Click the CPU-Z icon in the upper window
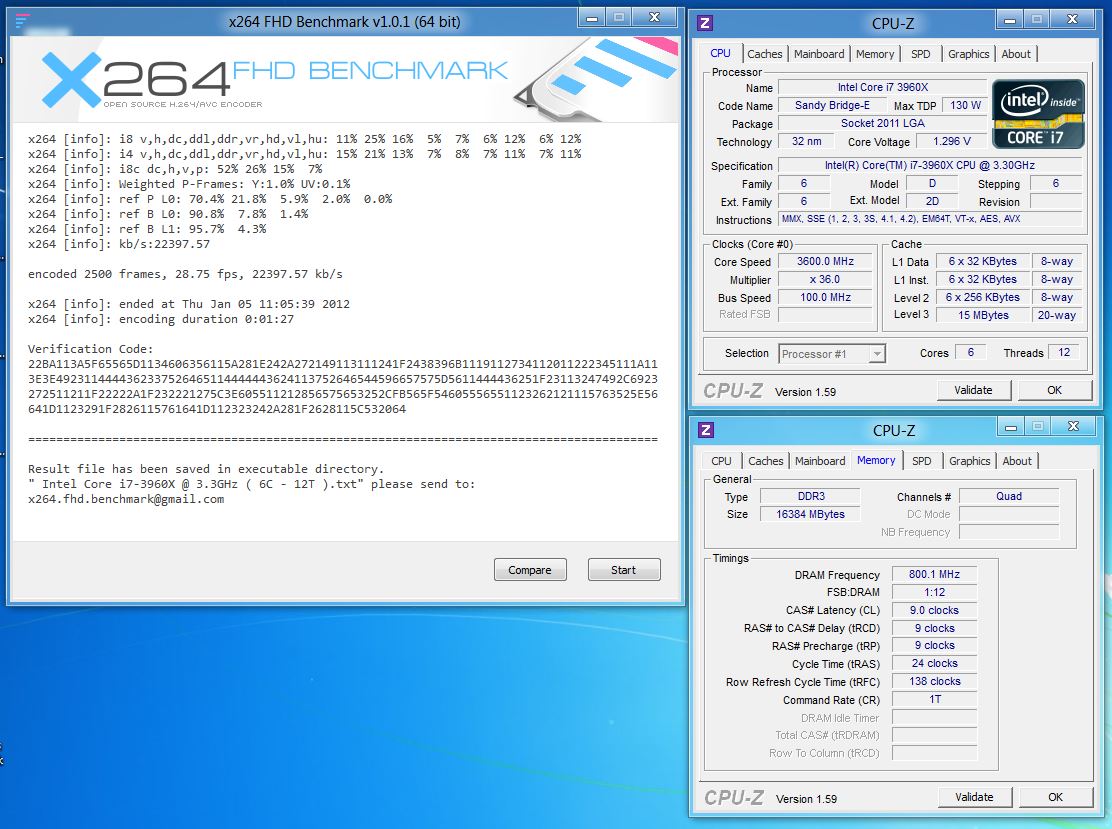The width and height of the screenshot is (1112, 829). 705,23
